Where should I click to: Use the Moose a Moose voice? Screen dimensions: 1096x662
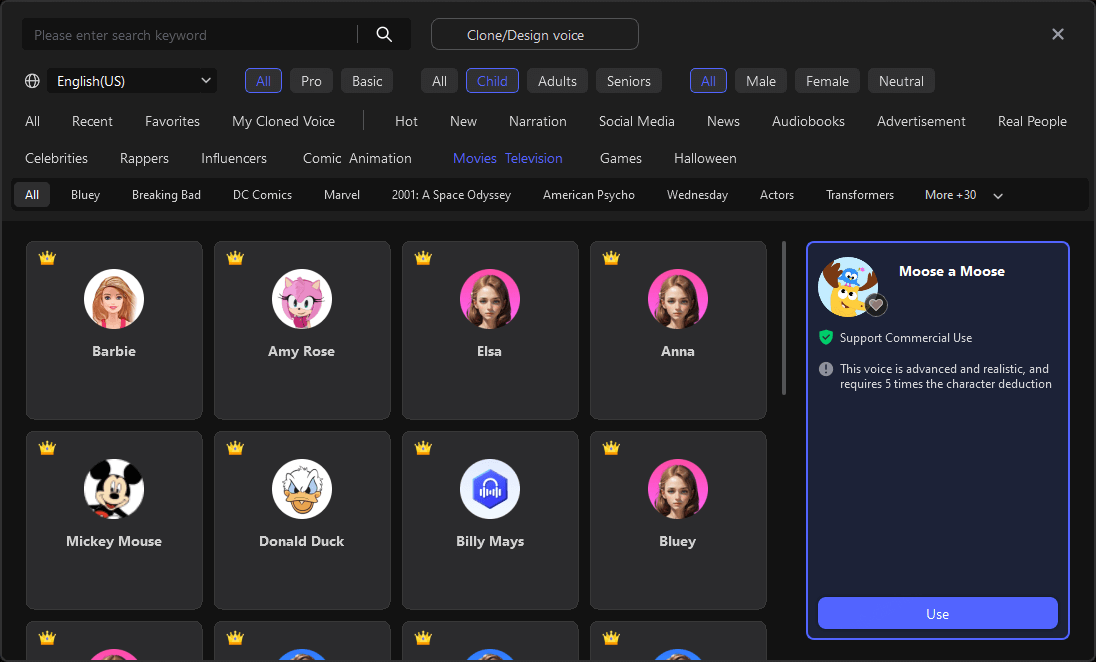click(937, 613)
